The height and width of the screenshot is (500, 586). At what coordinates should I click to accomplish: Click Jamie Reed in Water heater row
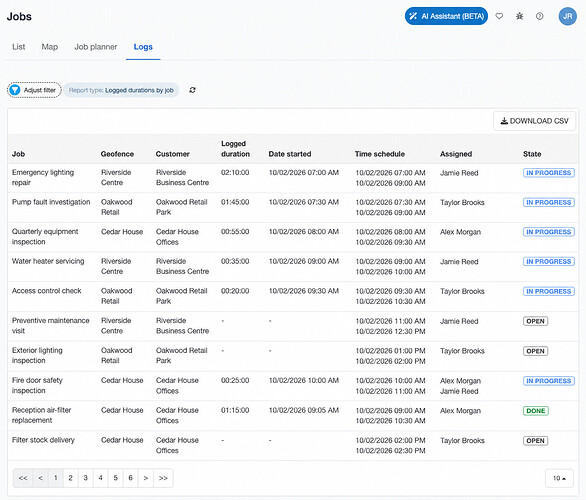(x=459, y=262)
